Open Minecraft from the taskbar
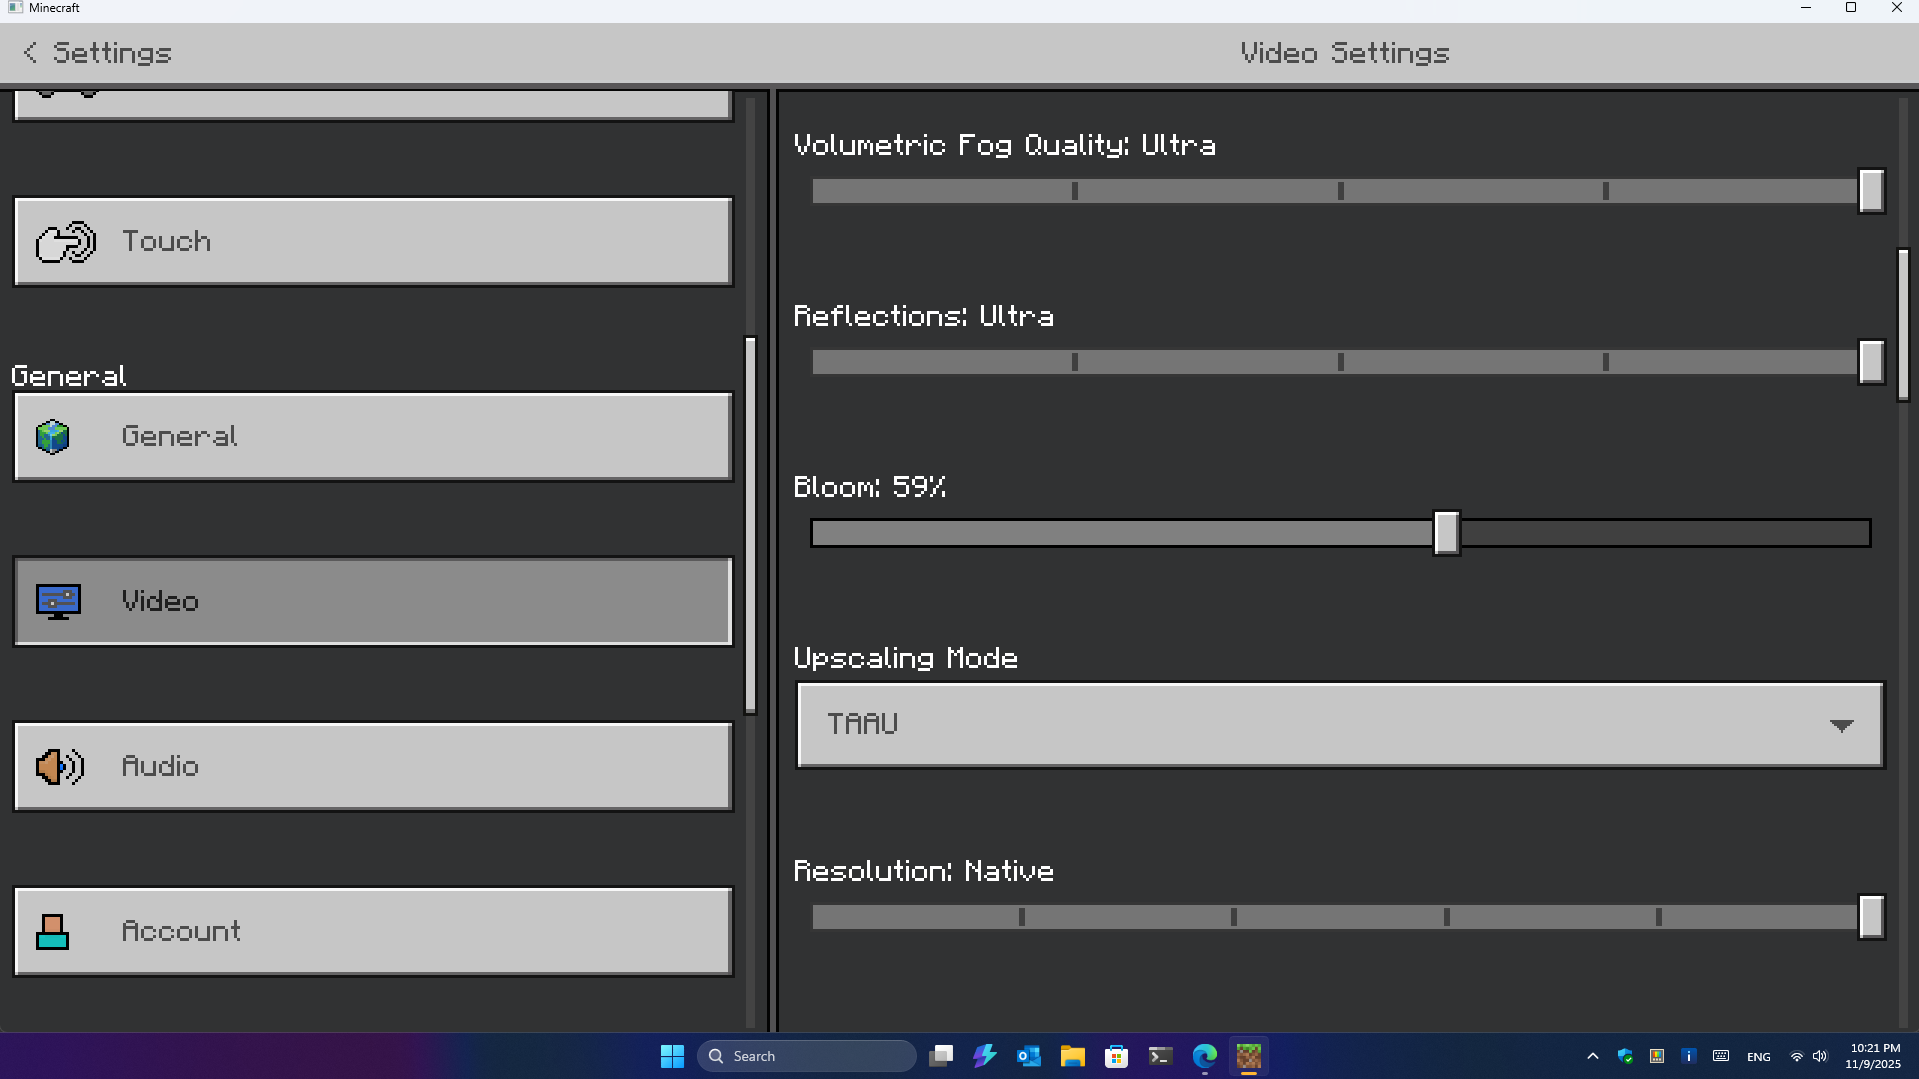1919x1079 pixels. [x=1248, y=1056]
